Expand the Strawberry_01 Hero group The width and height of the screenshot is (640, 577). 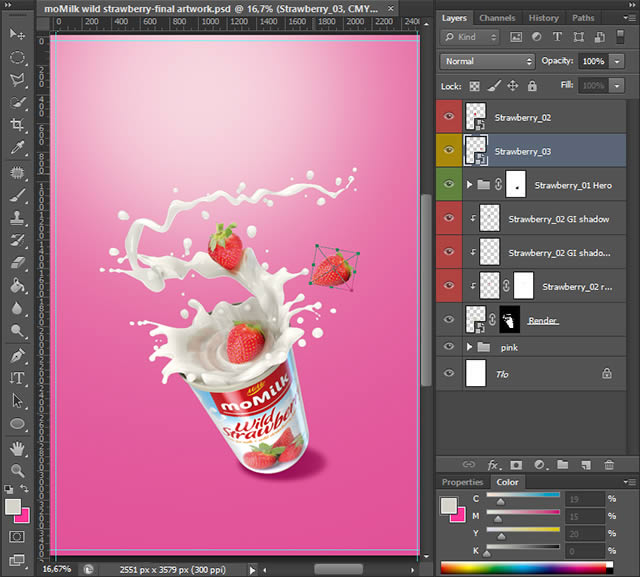[x=469, y=185]
